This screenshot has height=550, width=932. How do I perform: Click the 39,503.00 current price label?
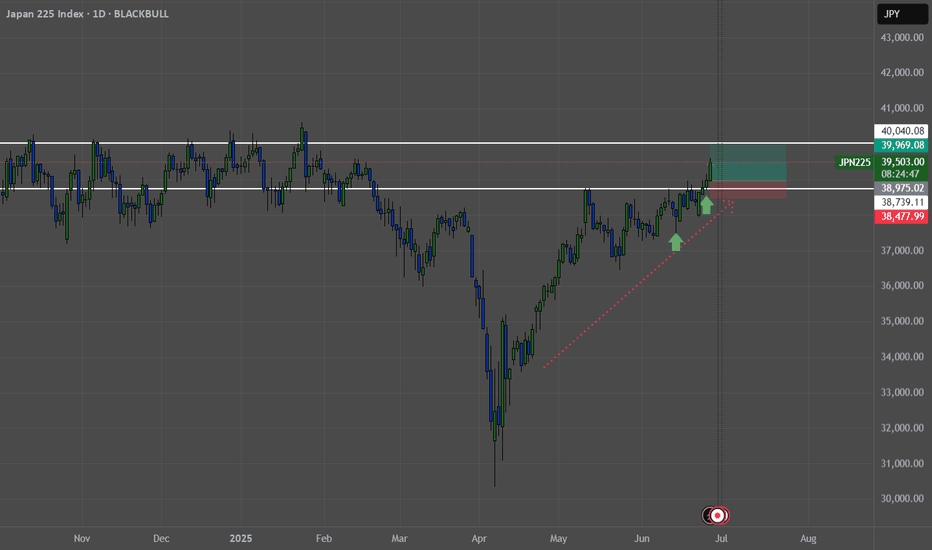(901, 162)
